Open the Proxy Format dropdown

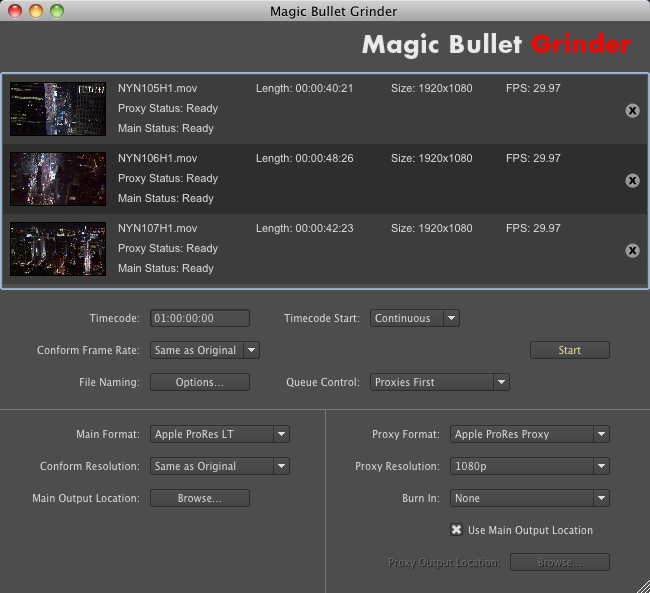(530, 434)
